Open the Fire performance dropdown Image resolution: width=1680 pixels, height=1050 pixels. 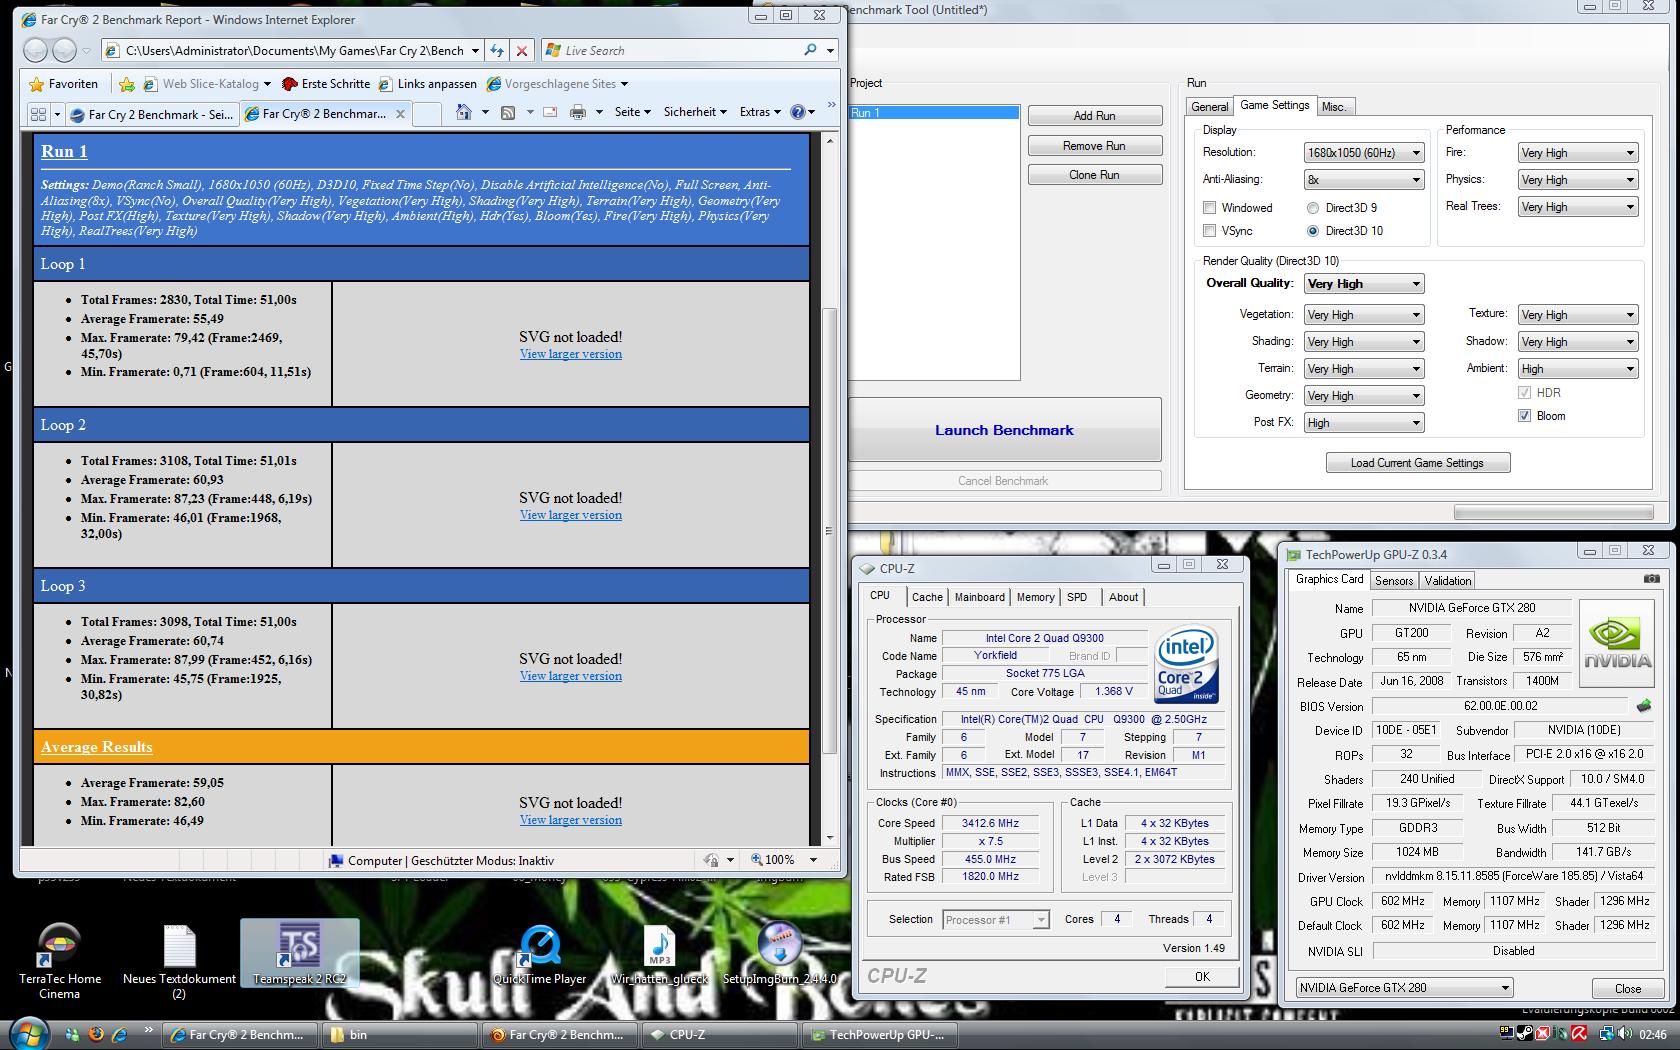coord(1578,153)
